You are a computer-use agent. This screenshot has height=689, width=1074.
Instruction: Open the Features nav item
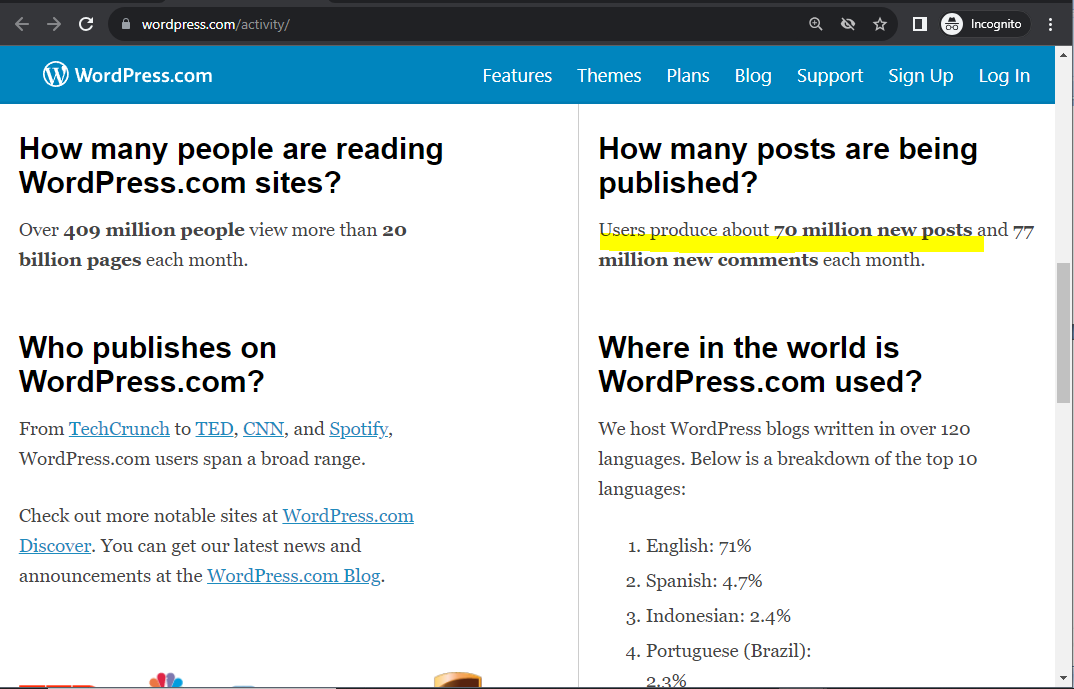click(517, 75)
